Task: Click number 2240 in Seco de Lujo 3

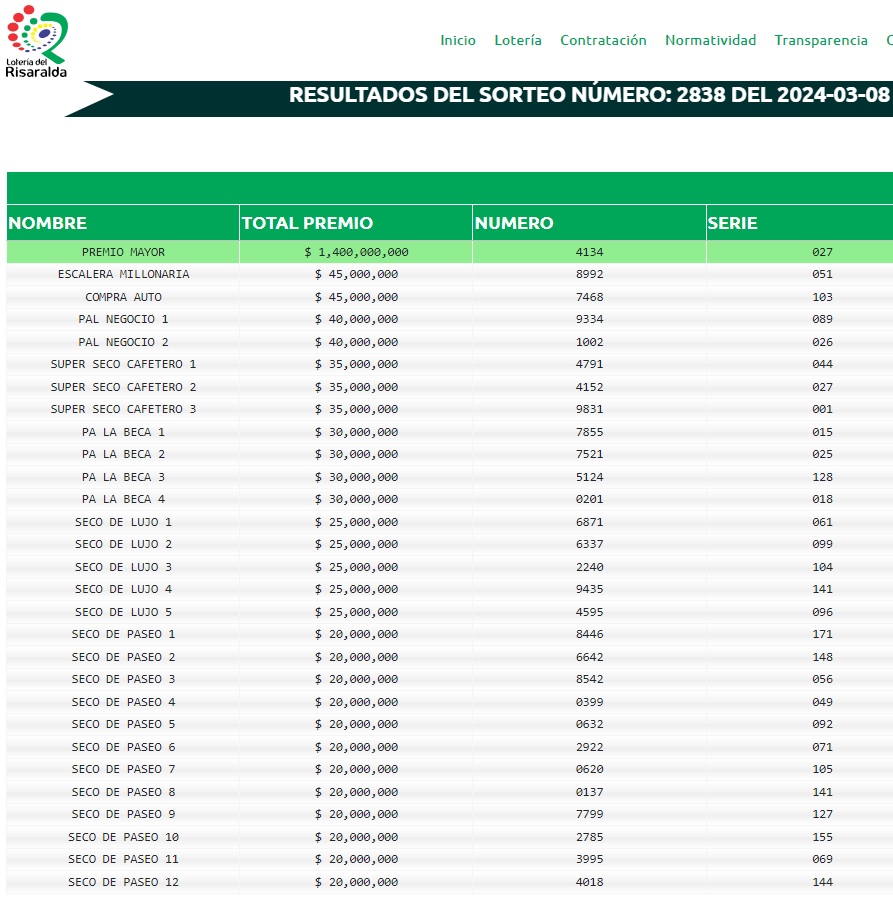Action: [590, 567]
